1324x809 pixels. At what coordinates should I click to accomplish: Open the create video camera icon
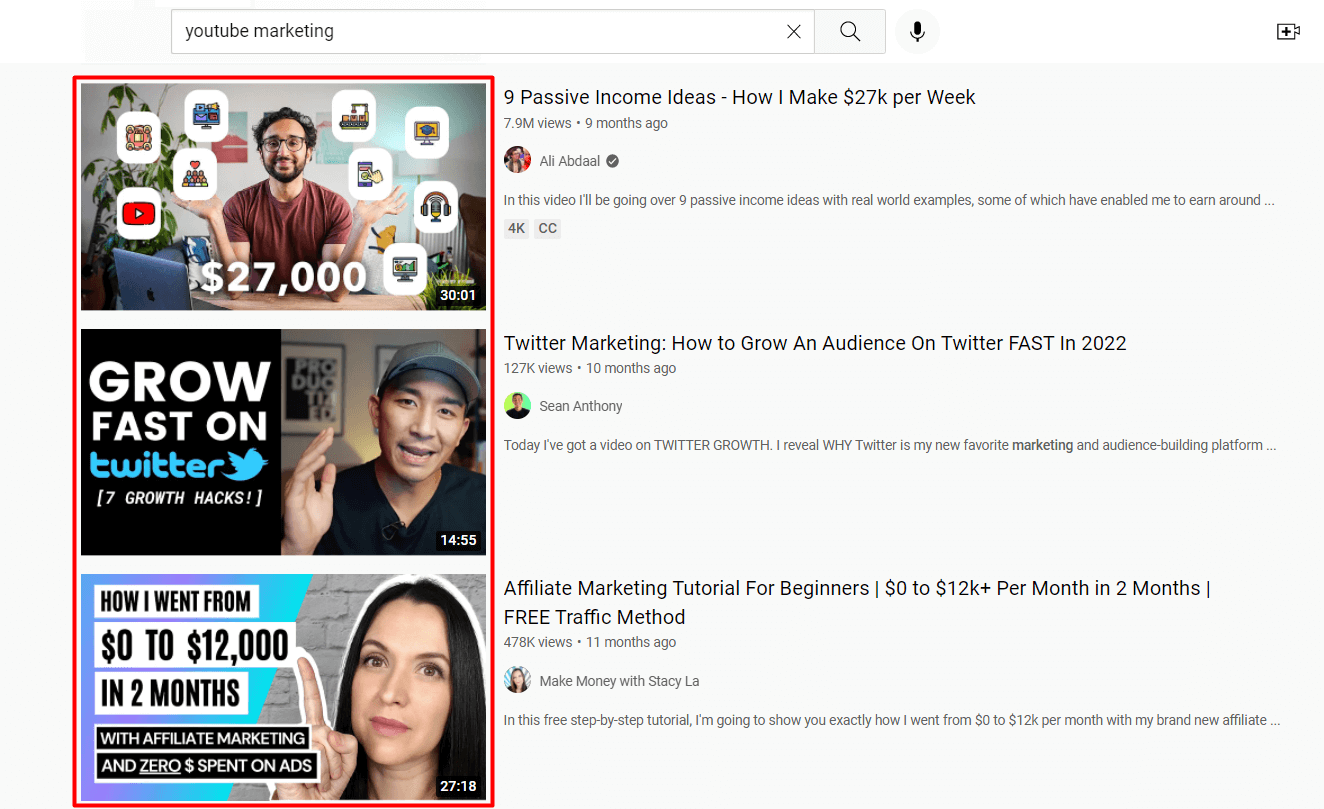(x=1288, y=32)
